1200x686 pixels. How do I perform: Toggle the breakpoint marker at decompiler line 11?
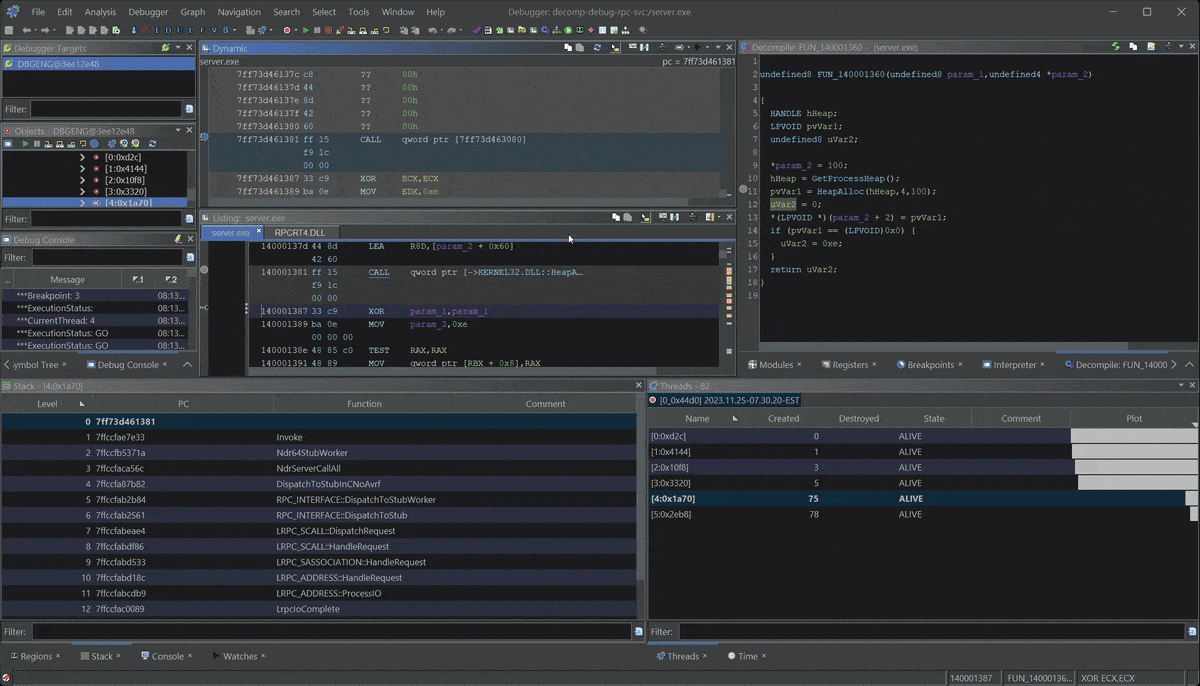(744, 190)
